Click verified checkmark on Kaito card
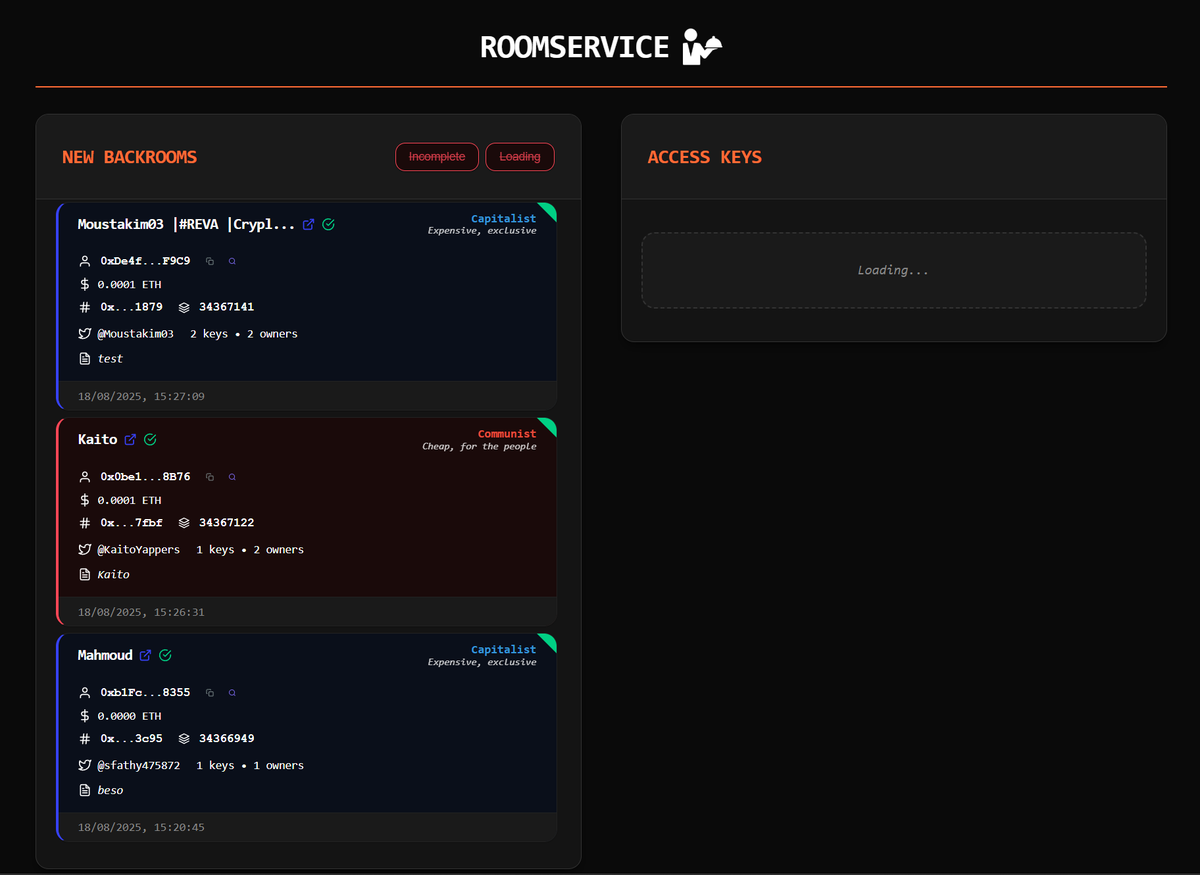 (x=150, y=439)
